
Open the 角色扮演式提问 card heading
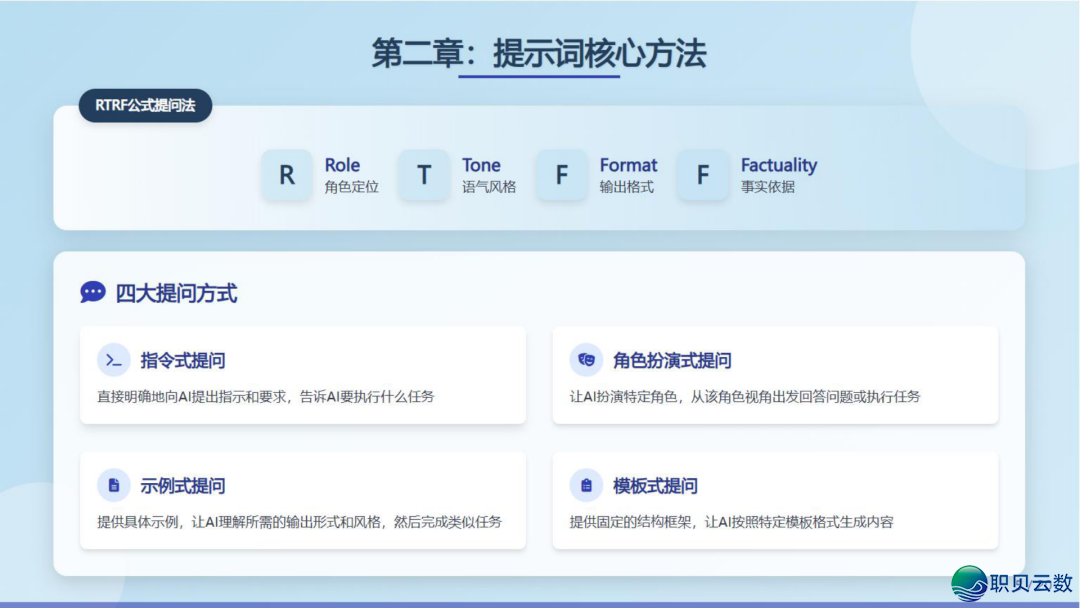(x=672, y=360)
